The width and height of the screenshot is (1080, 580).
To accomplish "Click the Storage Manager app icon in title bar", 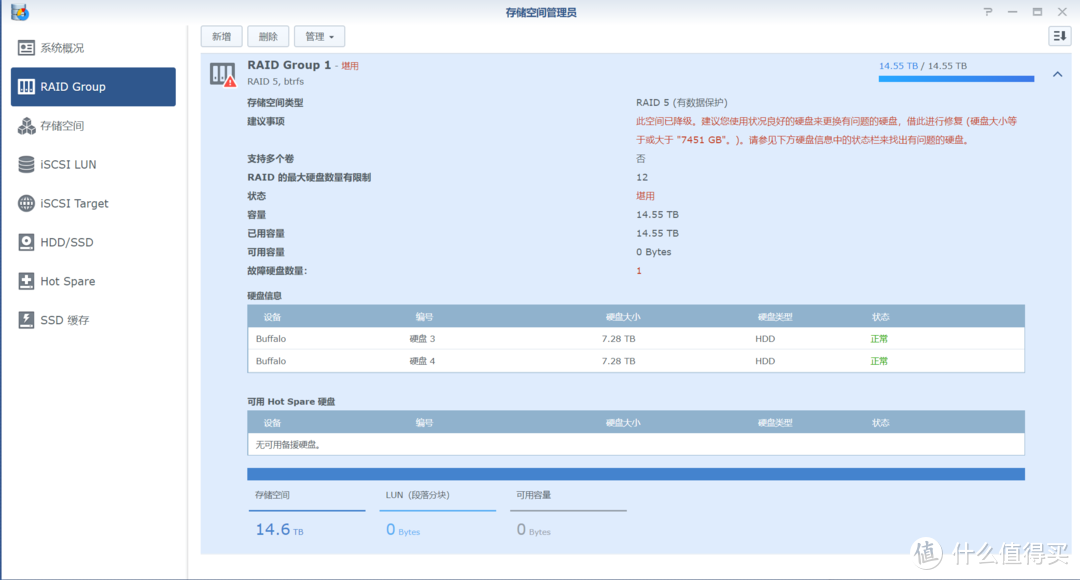I will pyautogui.click(x=19, y=12).
